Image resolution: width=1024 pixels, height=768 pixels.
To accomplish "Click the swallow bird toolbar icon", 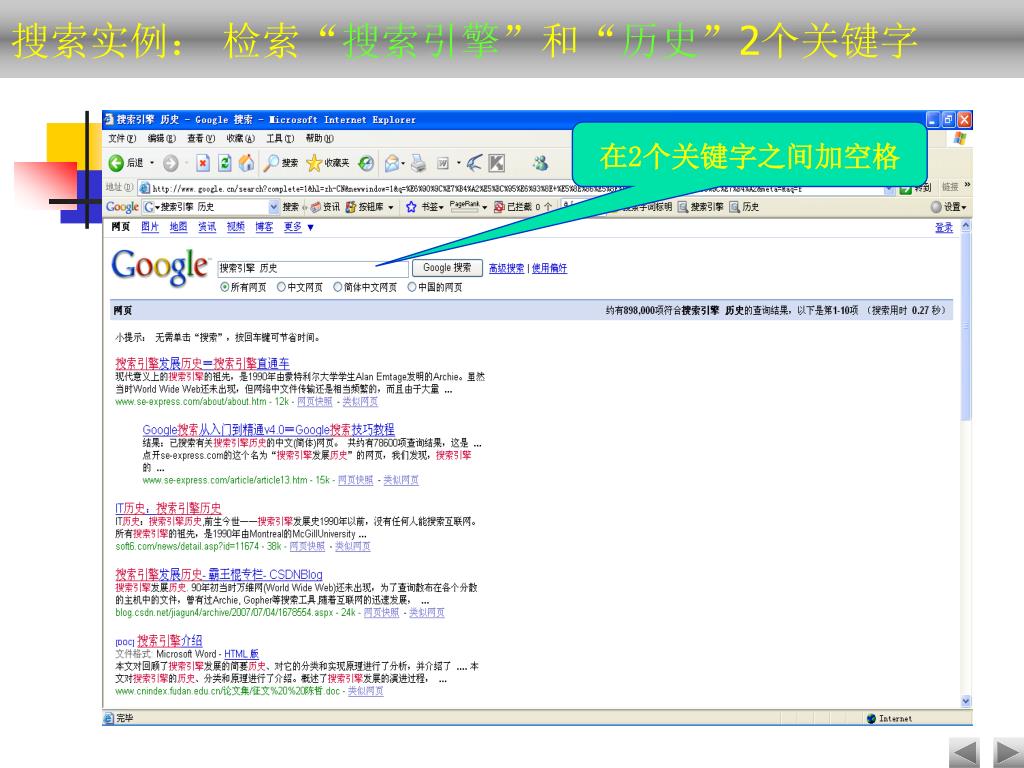I will (475, 163).
